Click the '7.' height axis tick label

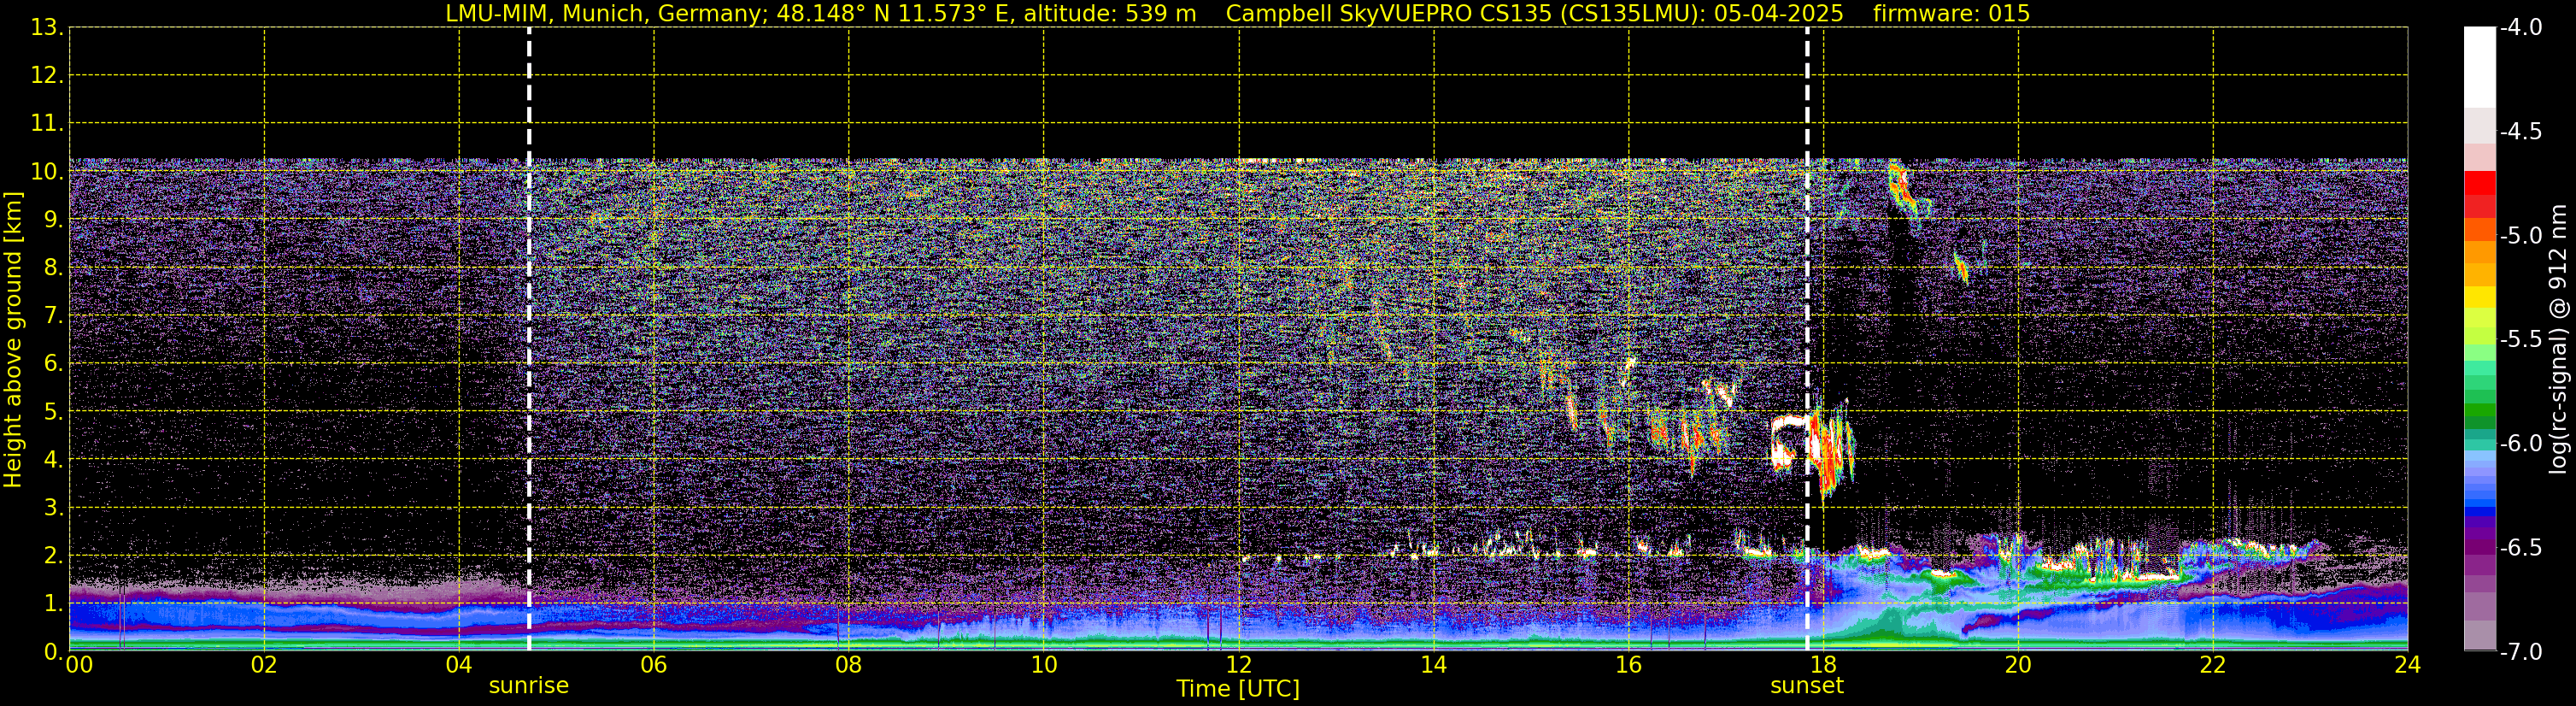click(x=54, y=315)
